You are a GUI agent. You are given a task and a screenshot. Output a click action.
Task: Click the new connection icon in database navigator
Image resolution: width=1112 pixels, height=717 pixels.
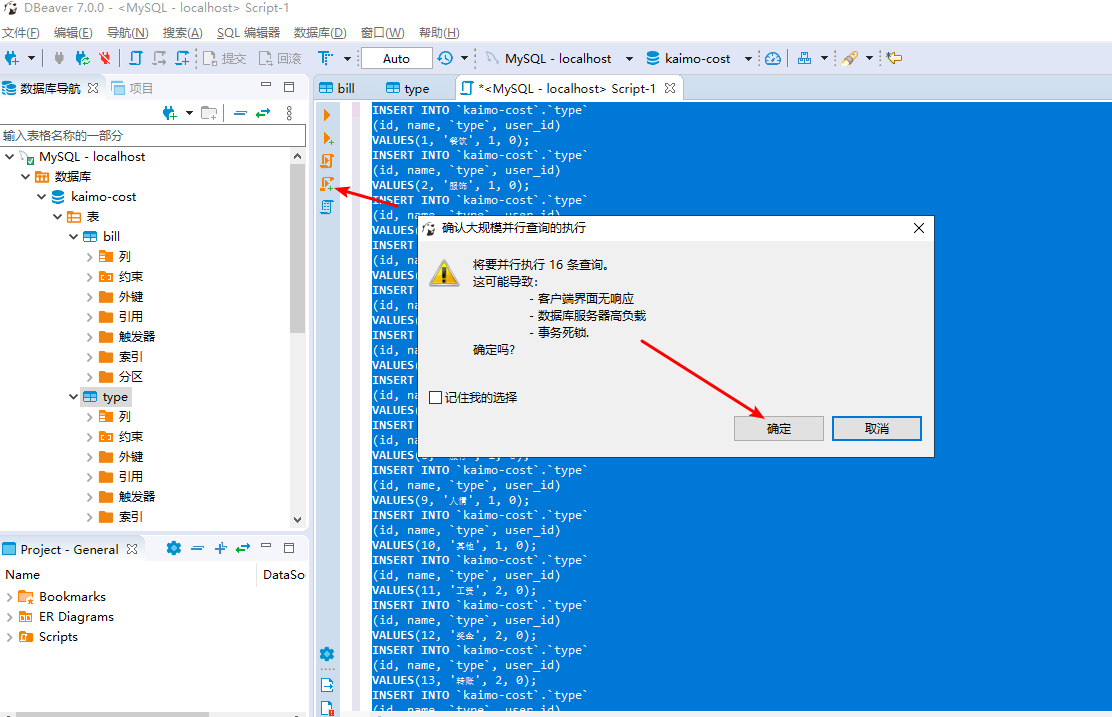169,113
